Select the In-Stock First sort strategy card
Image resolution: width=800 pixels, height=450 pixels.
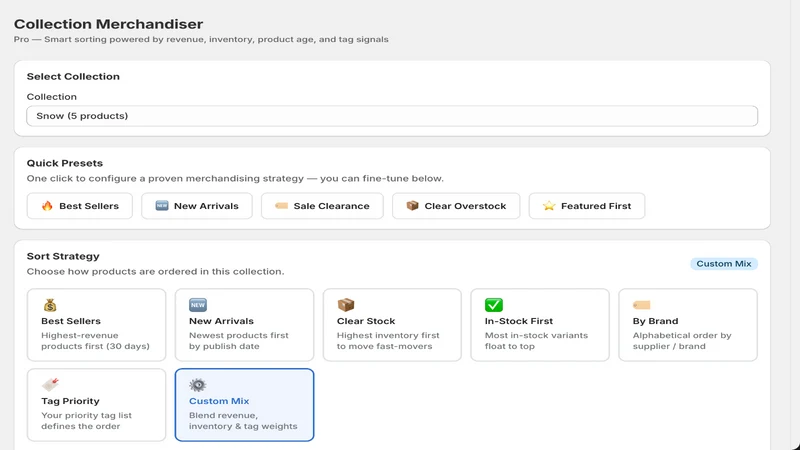tap(540, 325)
